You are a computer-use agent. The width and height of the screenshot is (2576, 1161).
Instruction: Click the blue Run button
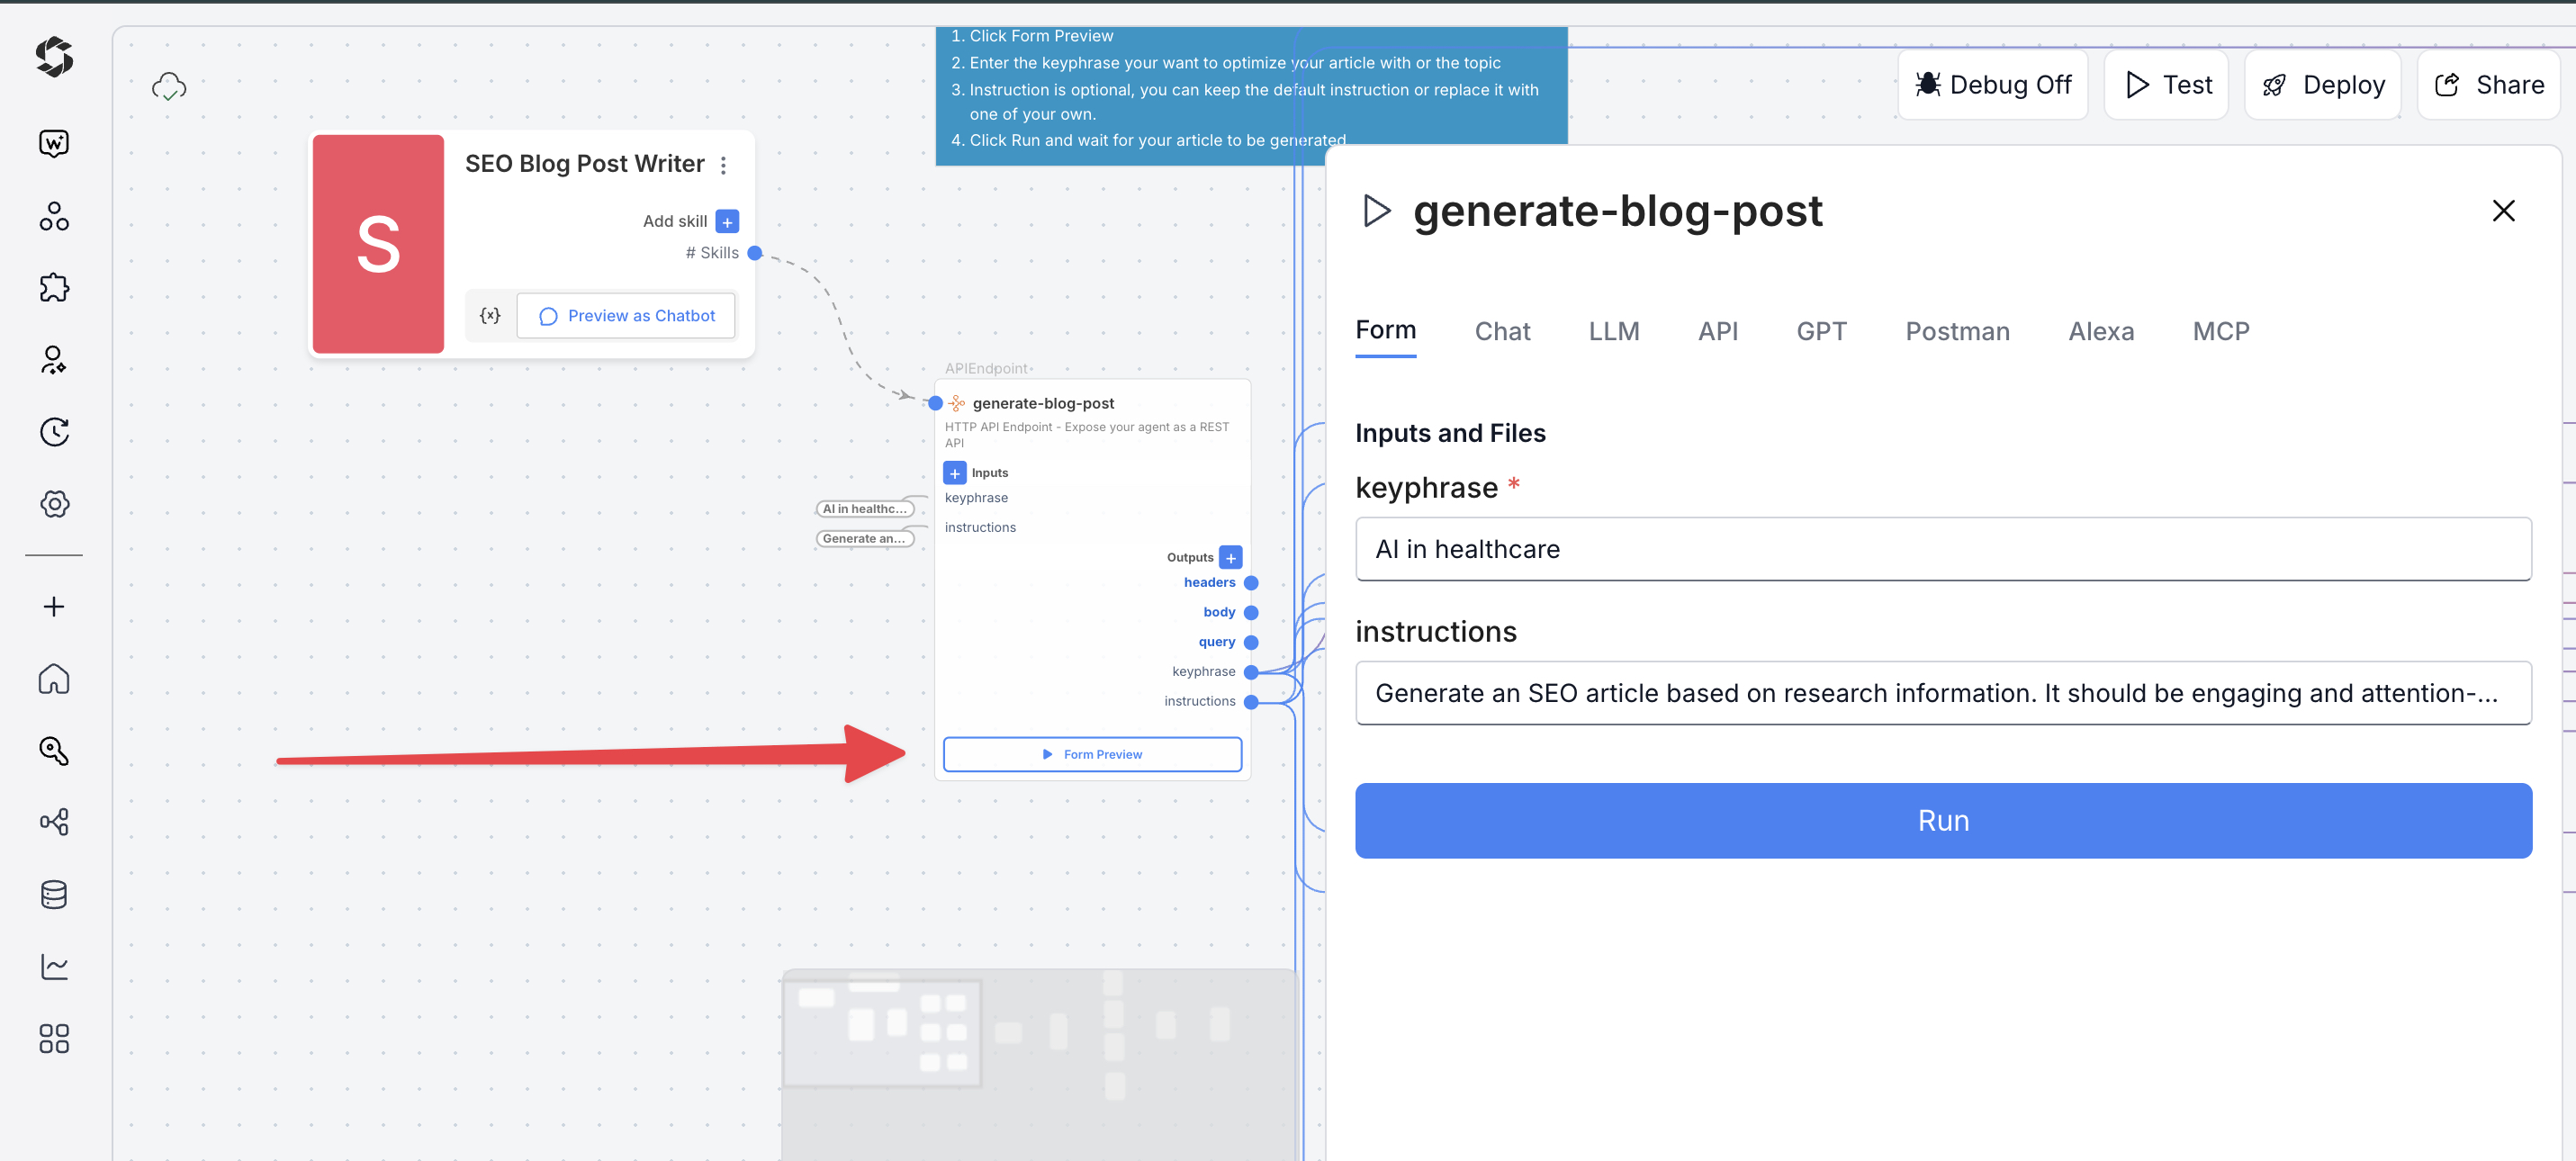point(1943,820)
